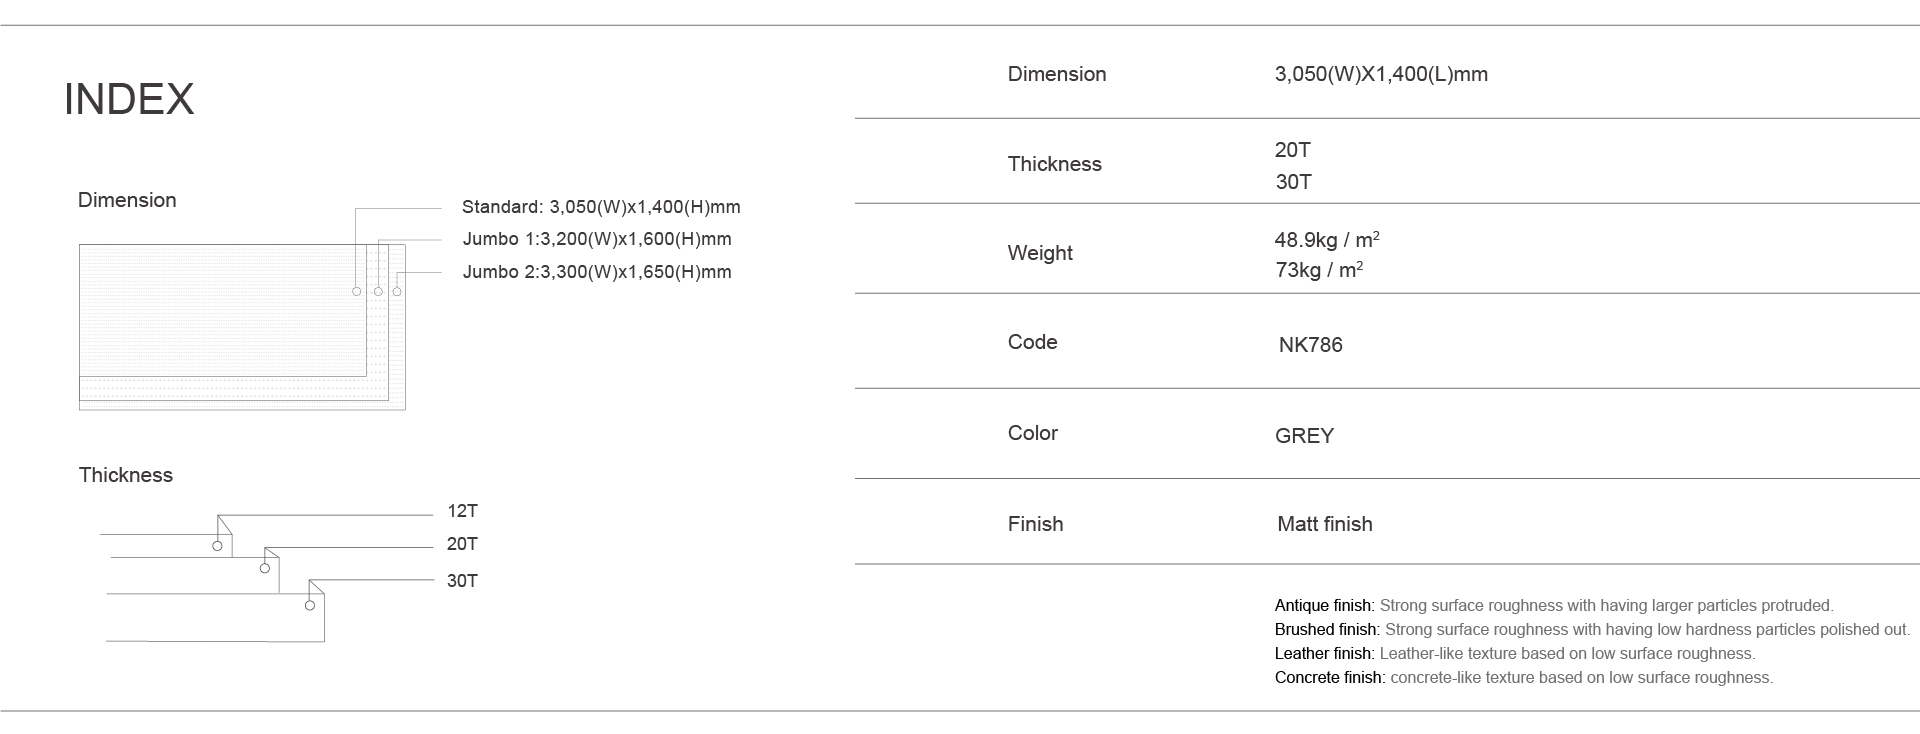This screenshot has width=1920, height=734.
Task: Click the Jumbo 2 circle marker in the dimension diagram
Action: point(397,291)
